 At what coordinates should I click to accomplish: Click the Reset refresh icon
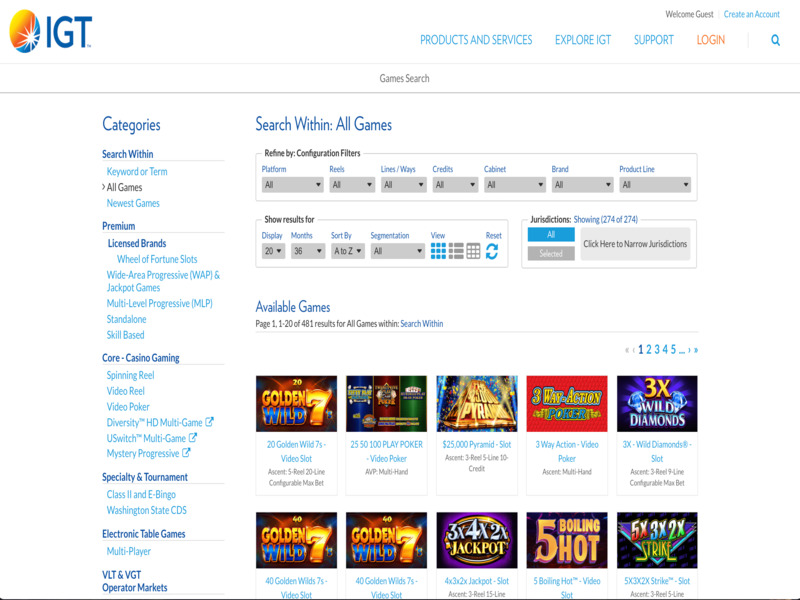point(492,252)
